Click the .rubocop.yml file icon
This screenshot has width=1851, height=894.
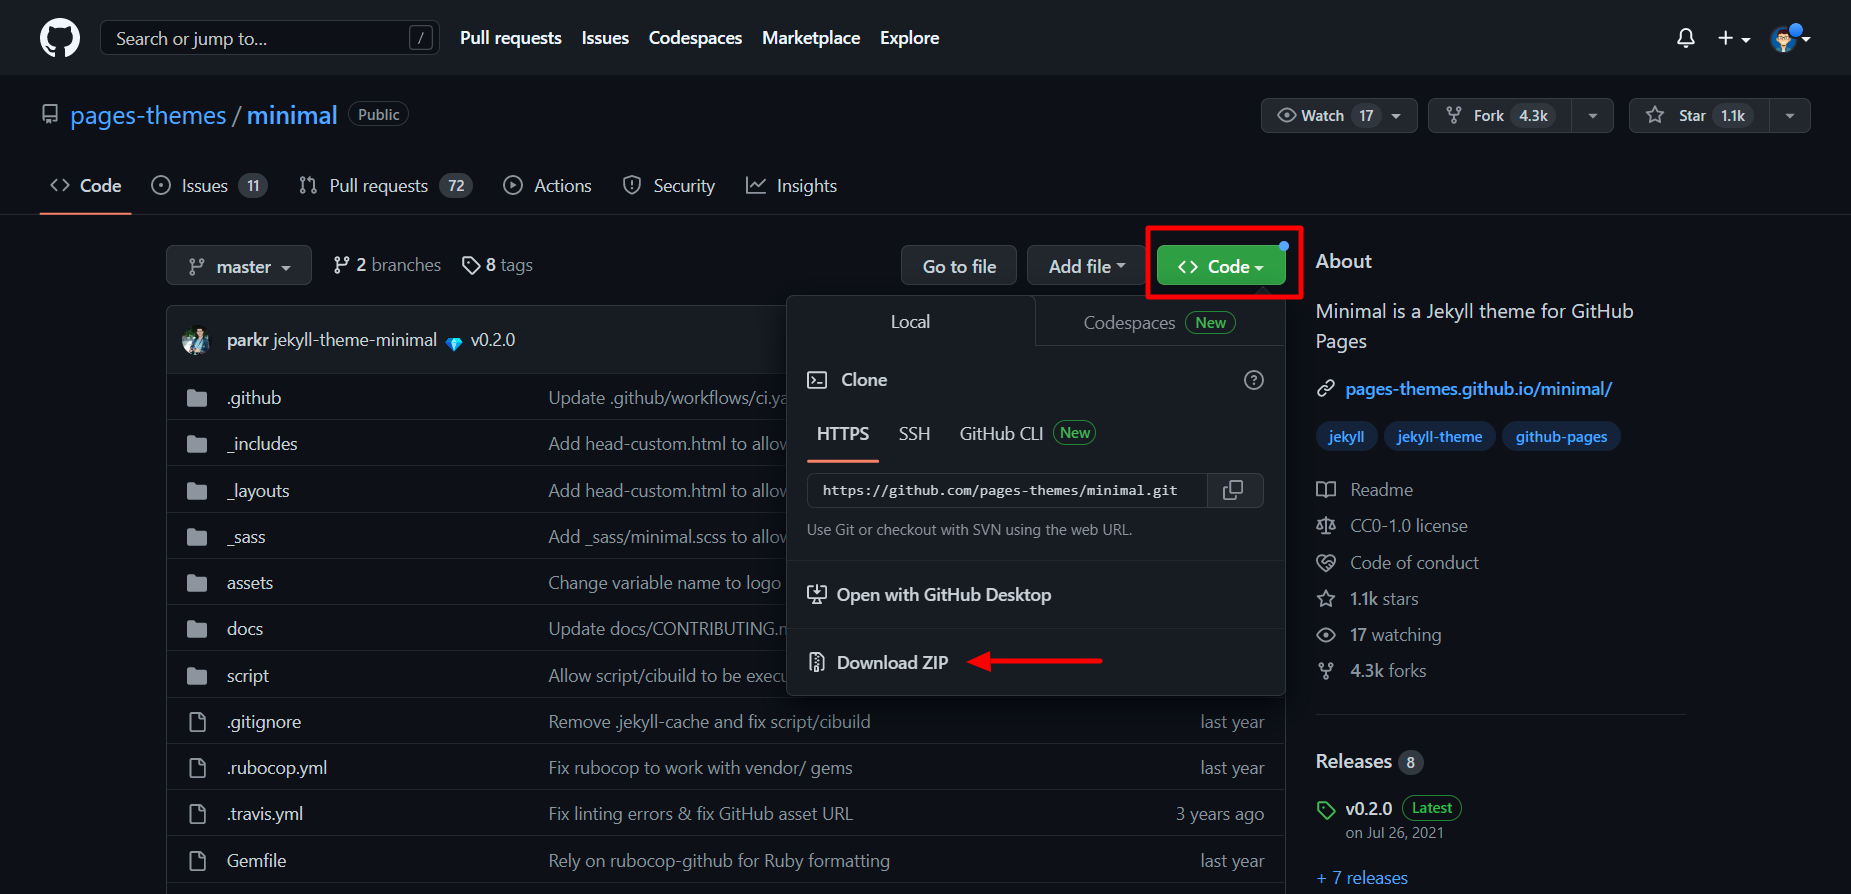coord(197,768)
